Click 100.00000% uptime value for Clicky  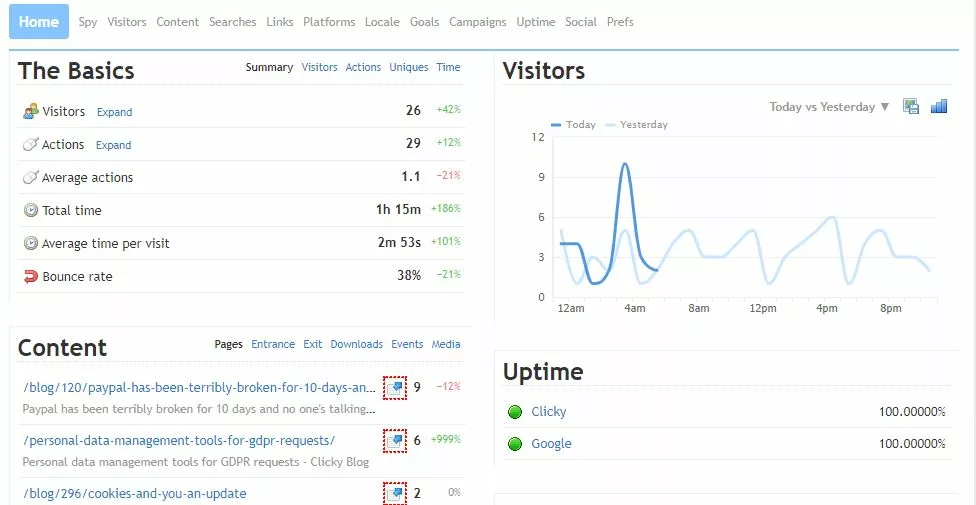tap(912, 412)
